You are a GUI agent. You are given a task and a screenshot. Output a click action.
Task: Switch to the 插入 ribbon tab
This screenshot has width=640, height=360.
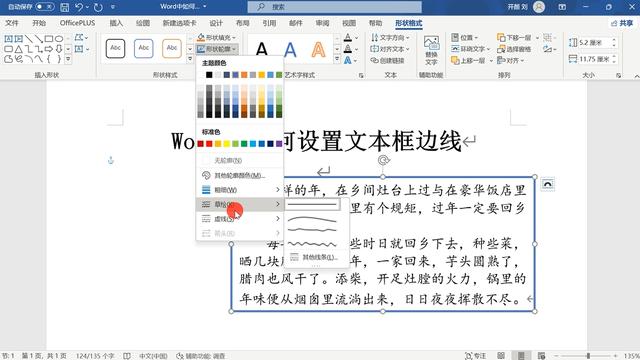point(116,23)
